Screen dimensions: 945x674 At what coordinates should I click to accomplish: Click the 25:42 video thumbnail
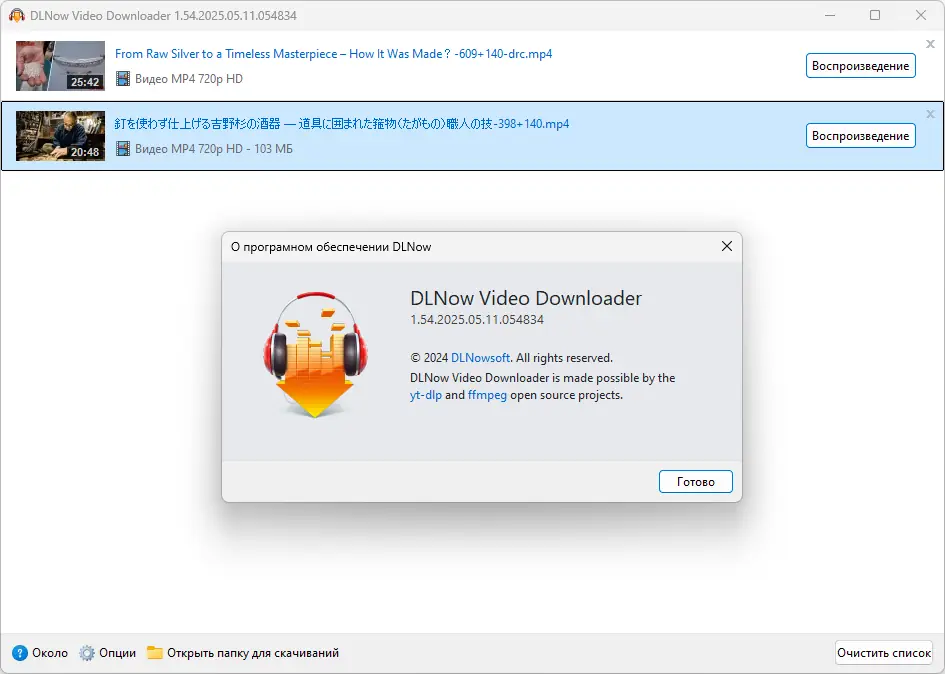pos(60,66)
